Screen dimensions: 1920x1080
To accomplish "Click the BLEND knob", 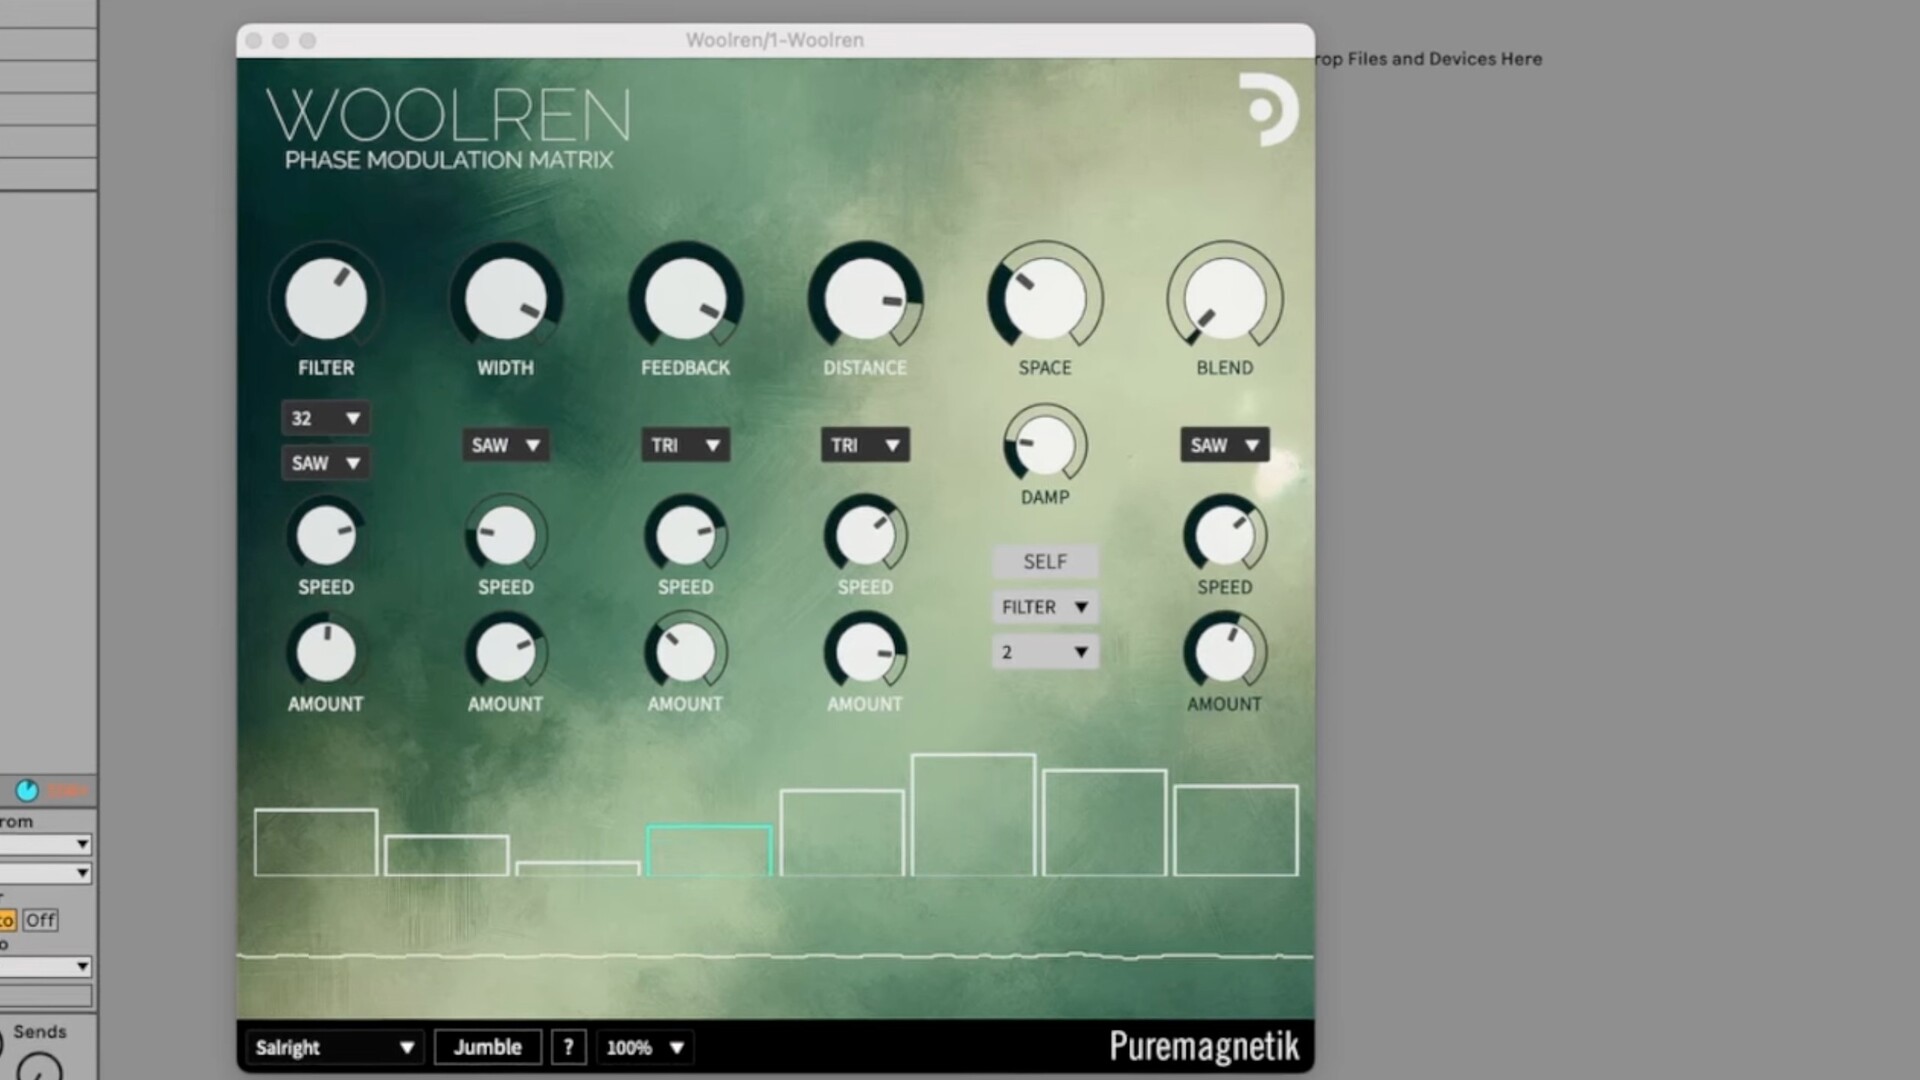I will point(1225,299).
